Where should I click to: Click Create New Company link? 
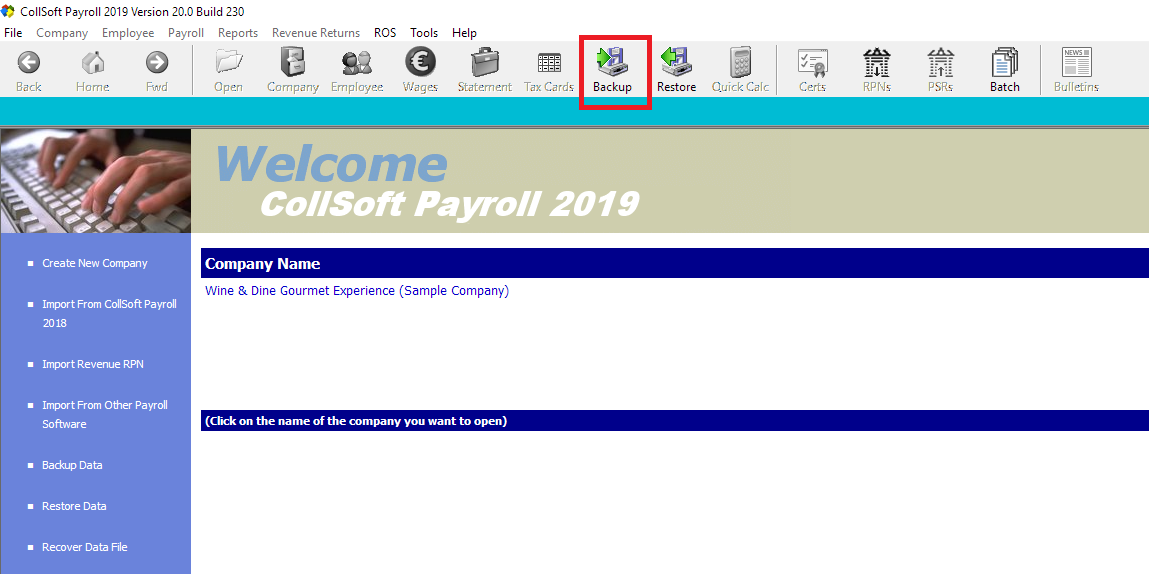click(94, 263)
